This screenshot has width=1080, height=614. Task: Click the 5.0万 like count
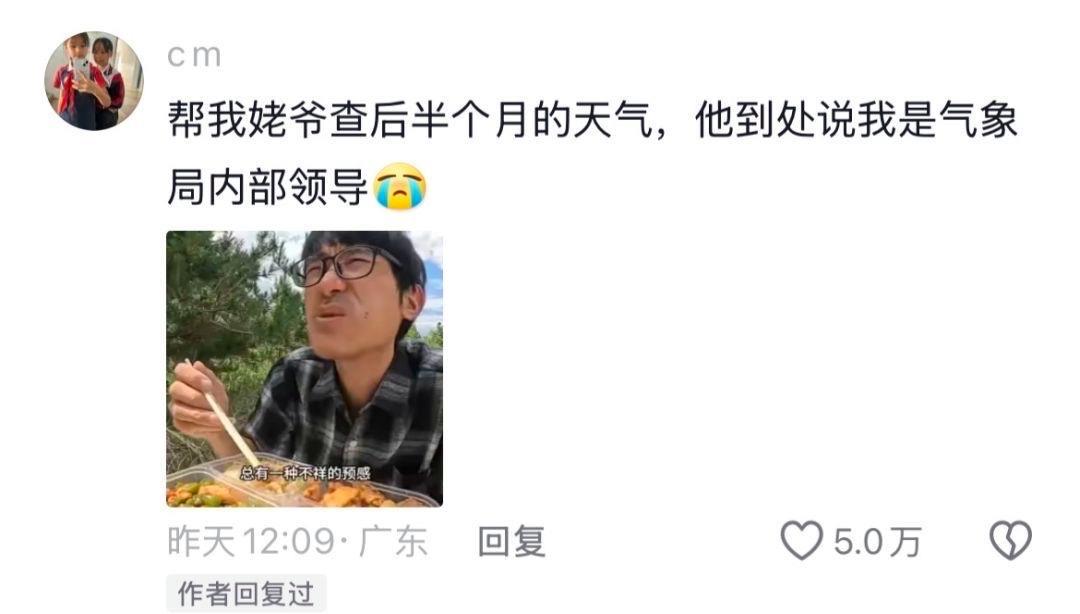coord(877,542)
